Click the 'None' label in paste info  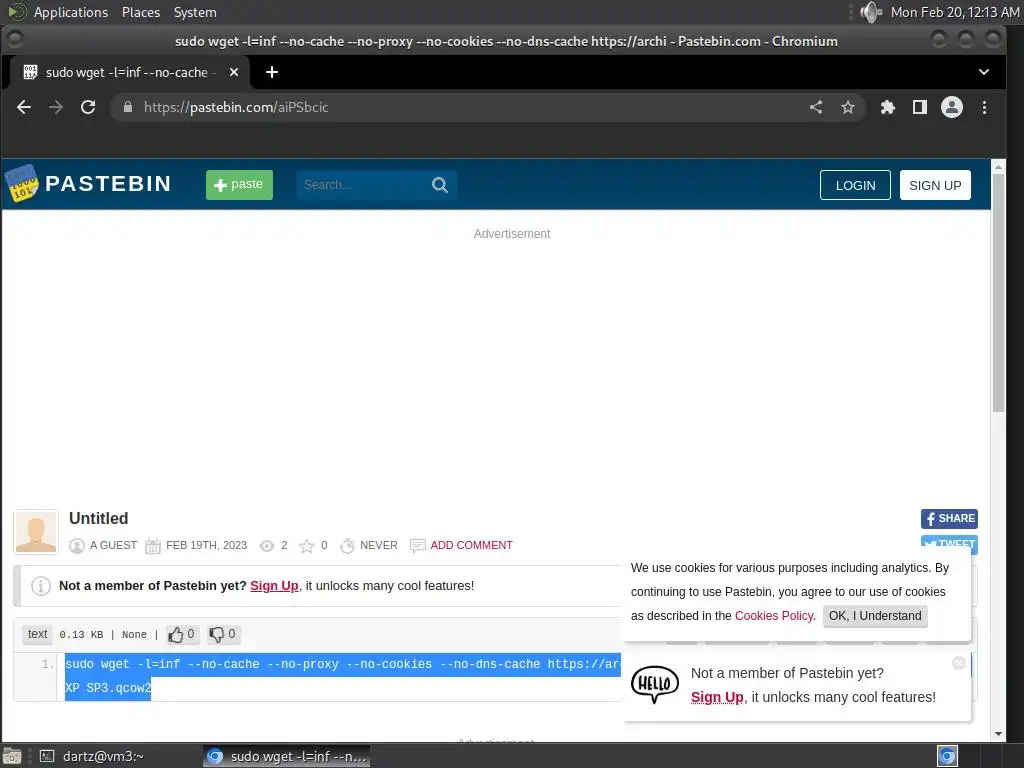[x=134, y=635]
